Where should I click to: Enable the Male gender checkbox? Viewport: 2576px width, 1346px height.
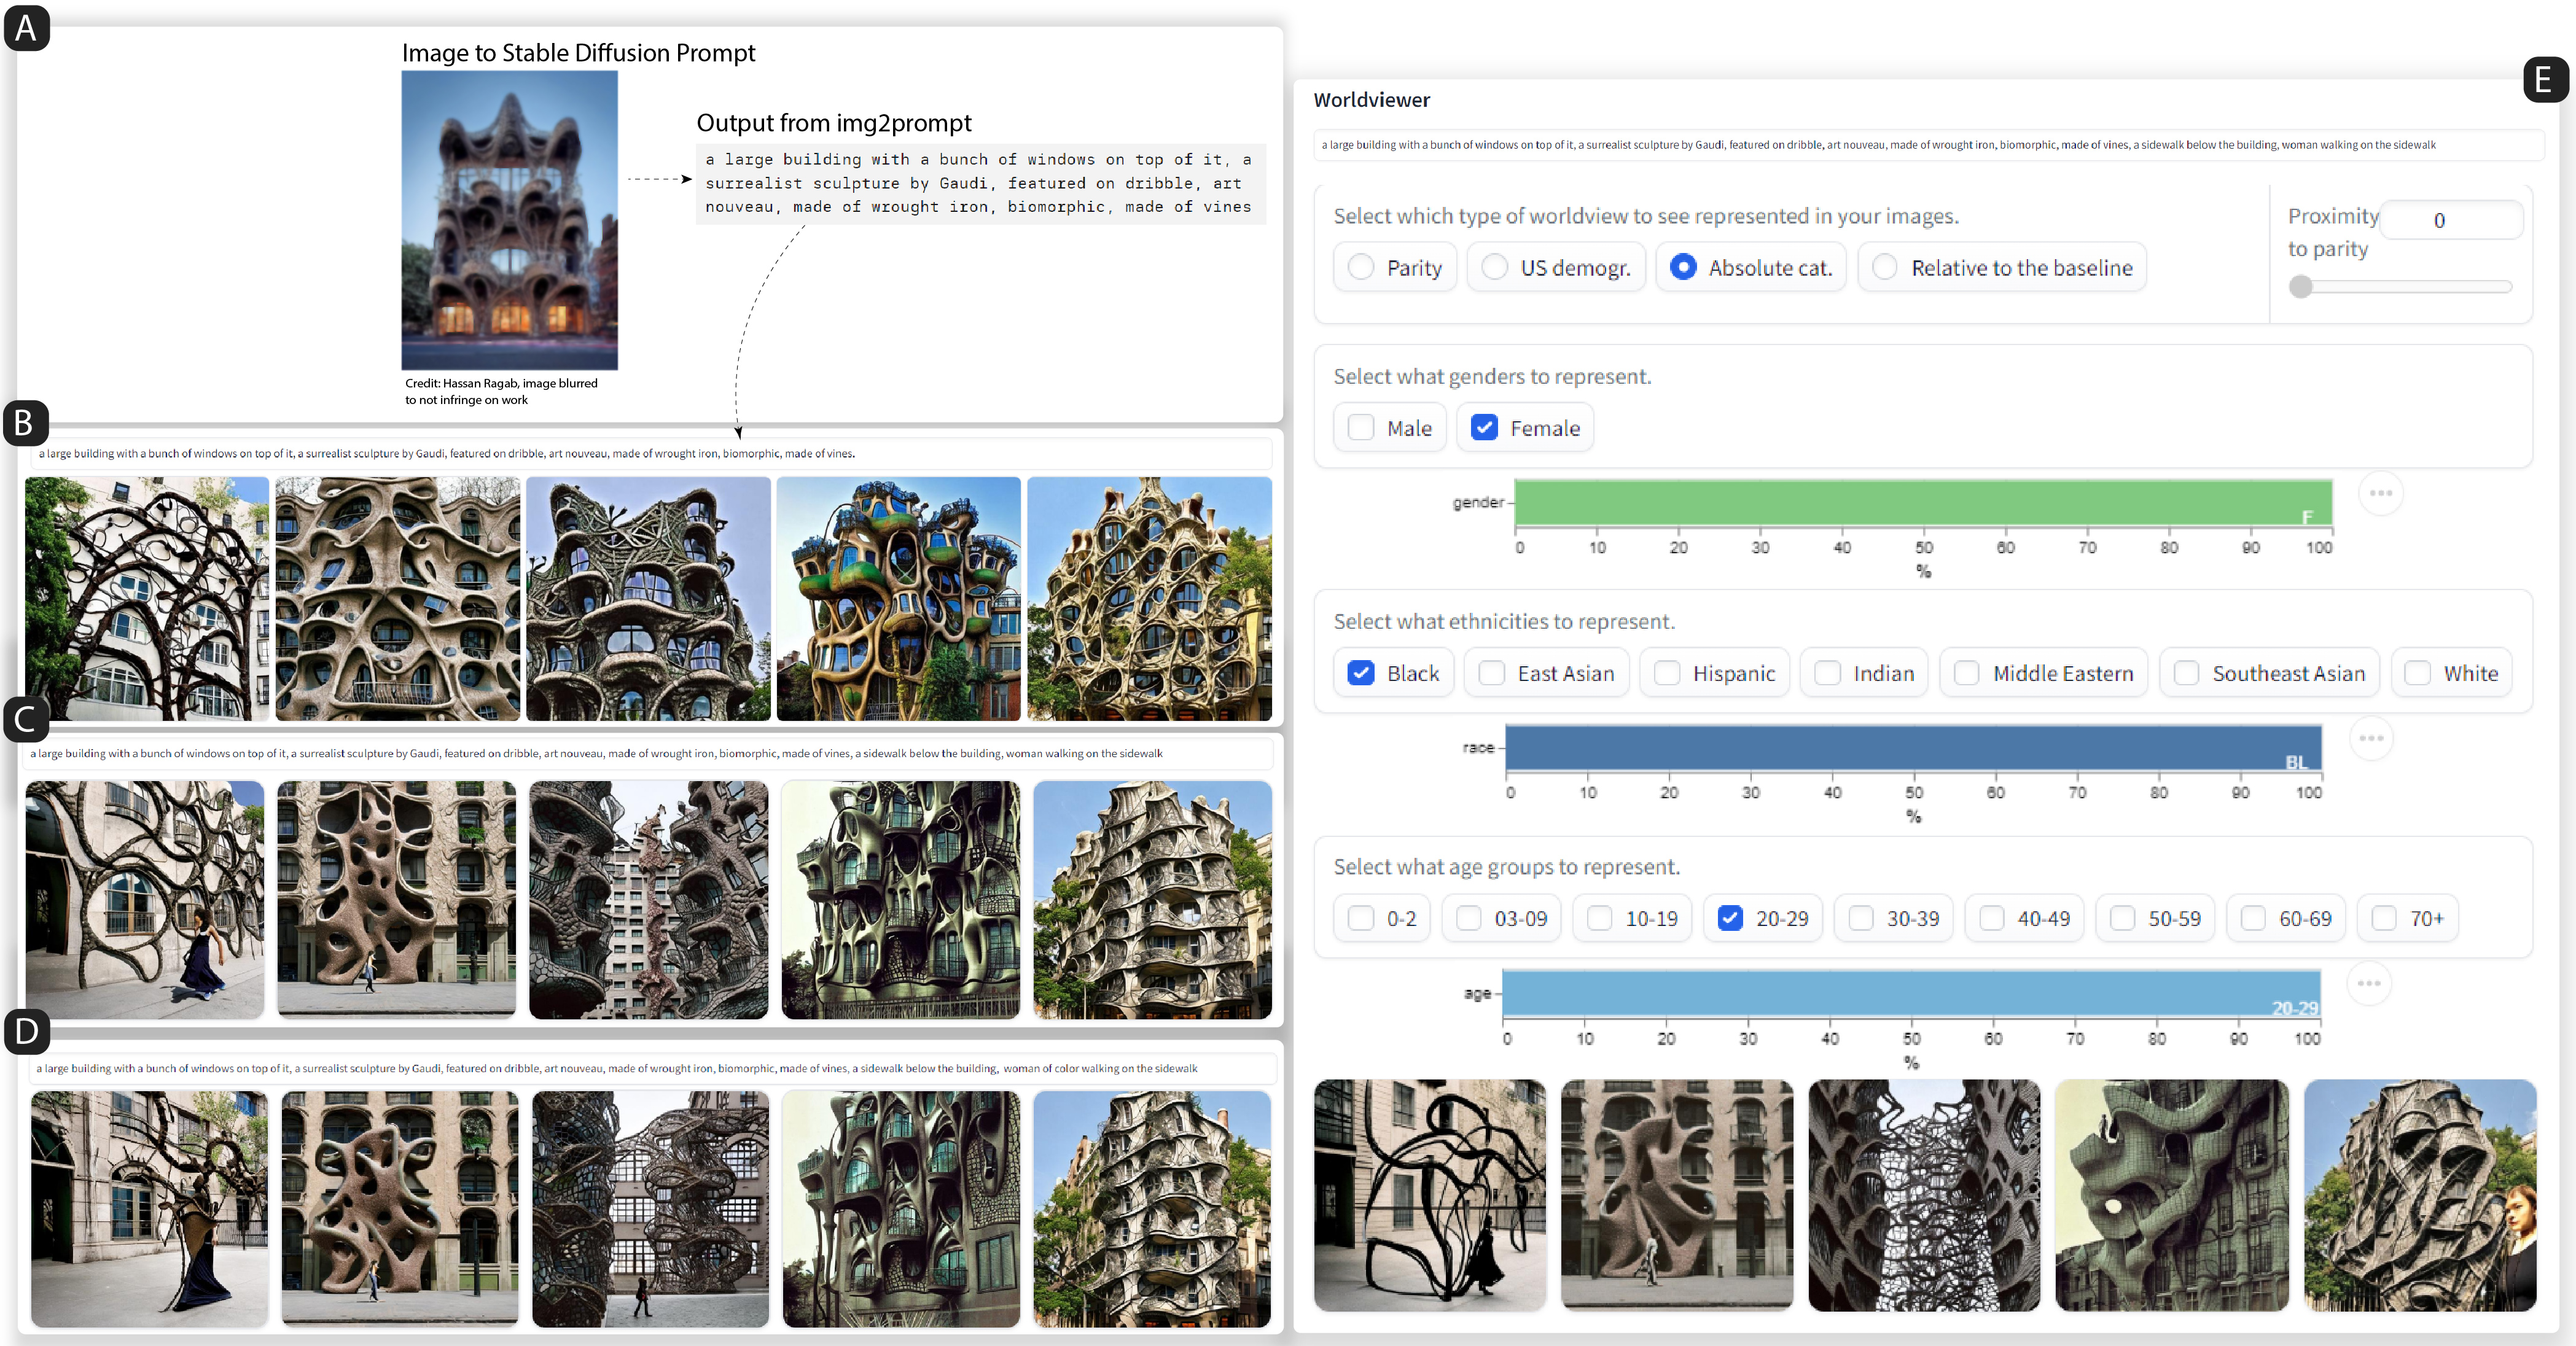tap(1361, 428)
